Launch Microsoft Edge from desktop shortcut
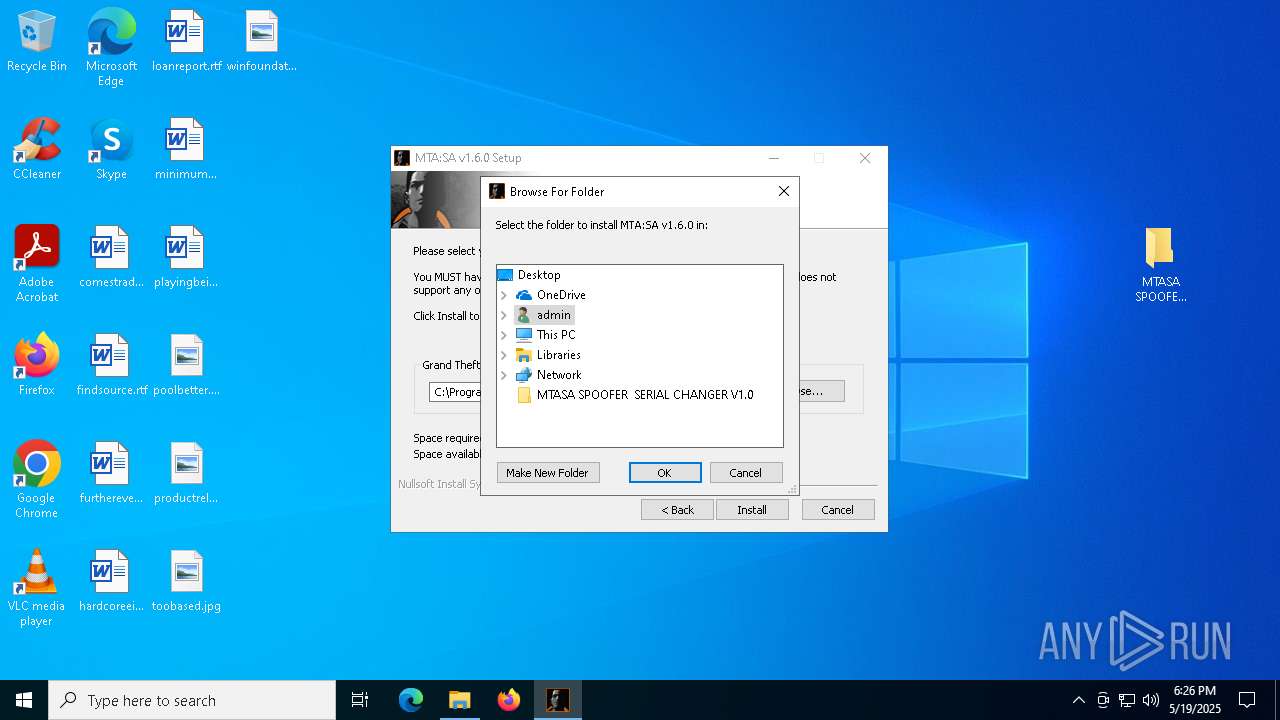1280x720 pixels. click(111, 47)
